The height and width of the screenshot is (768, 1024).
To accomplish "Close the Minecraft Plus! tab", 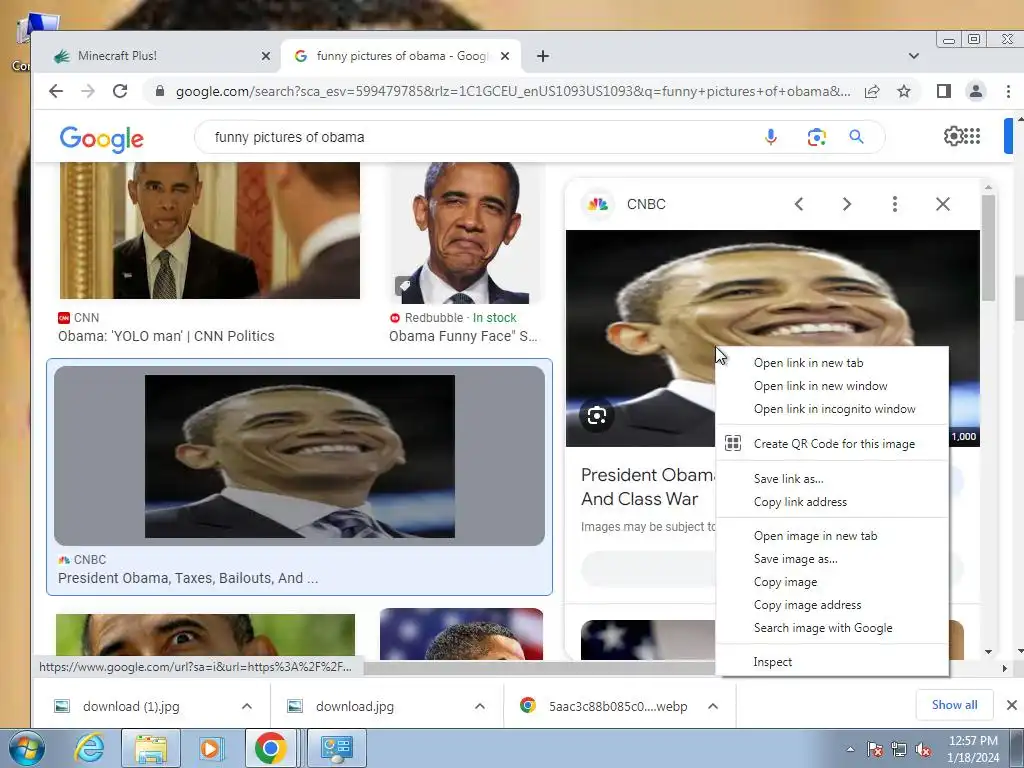I will 266,56.
